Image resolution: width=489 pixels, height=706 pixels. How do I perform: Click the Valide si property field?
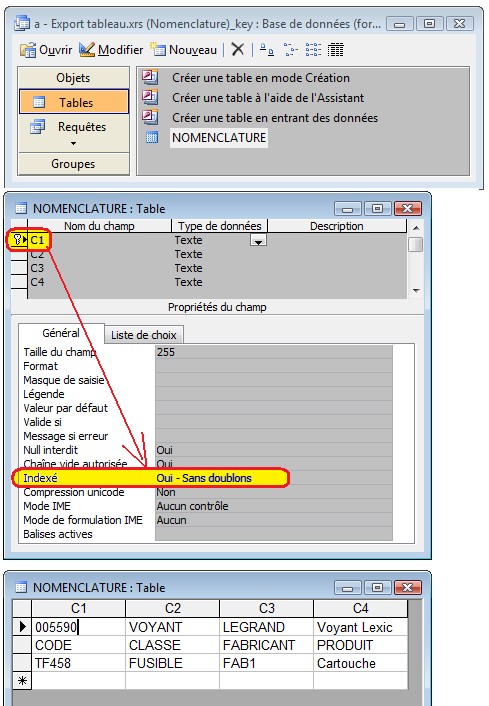tap(273, 422)
